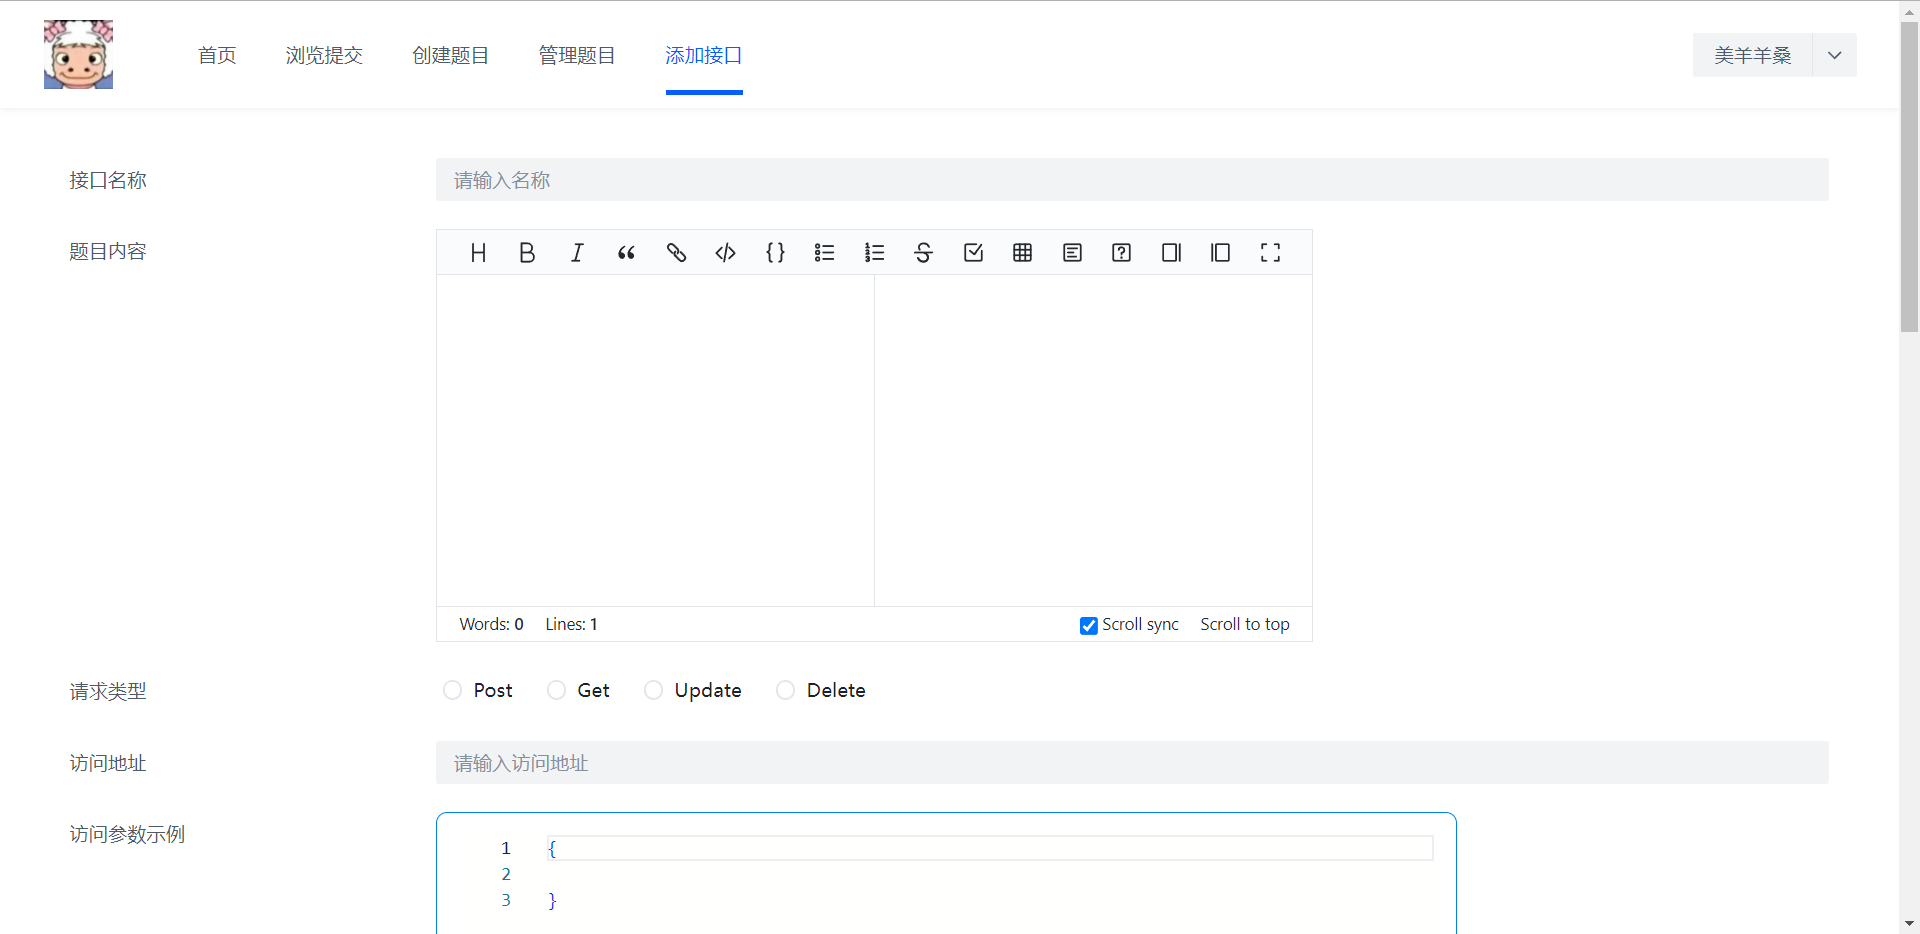Click the closing brace on line 3
The height and width of the screenshot is (934, 1920).
pyautogui.click(x=552, y=900)
